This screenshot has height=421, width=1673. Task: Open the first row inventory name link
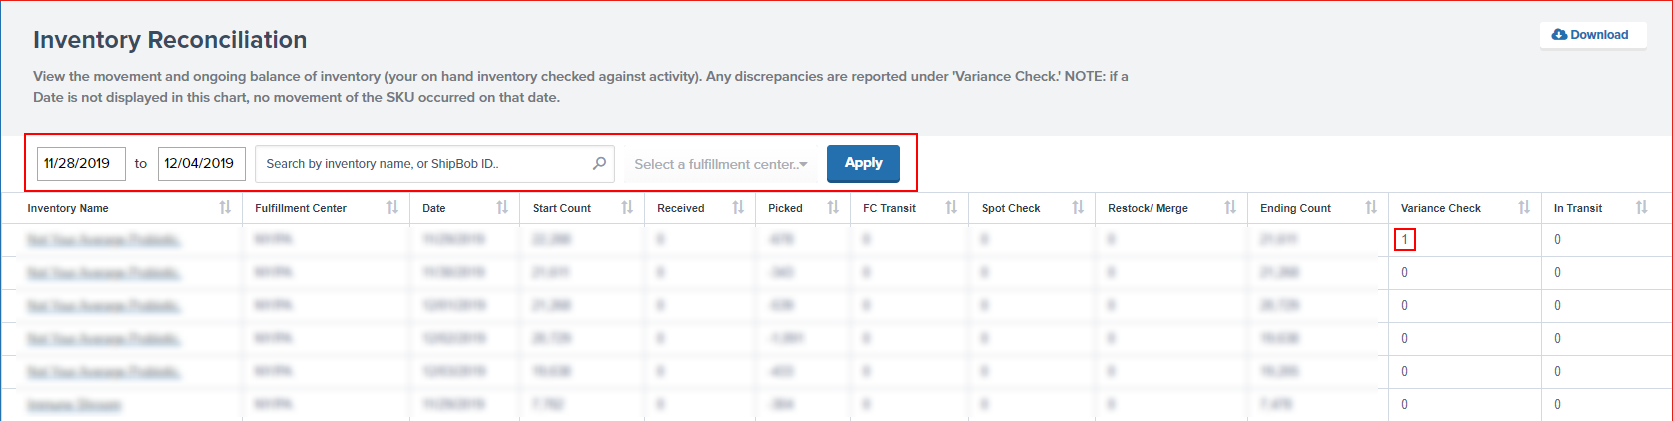103,240
